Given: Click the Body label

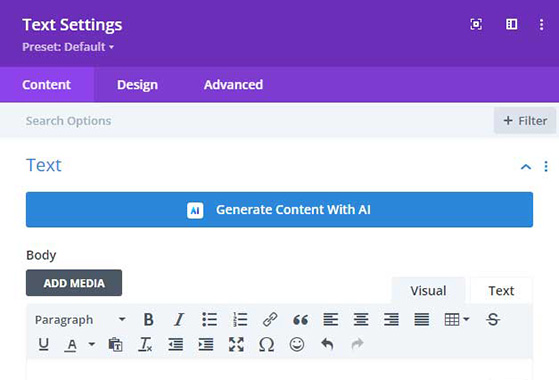Looking at the screenshot, I should click(41, 255).
